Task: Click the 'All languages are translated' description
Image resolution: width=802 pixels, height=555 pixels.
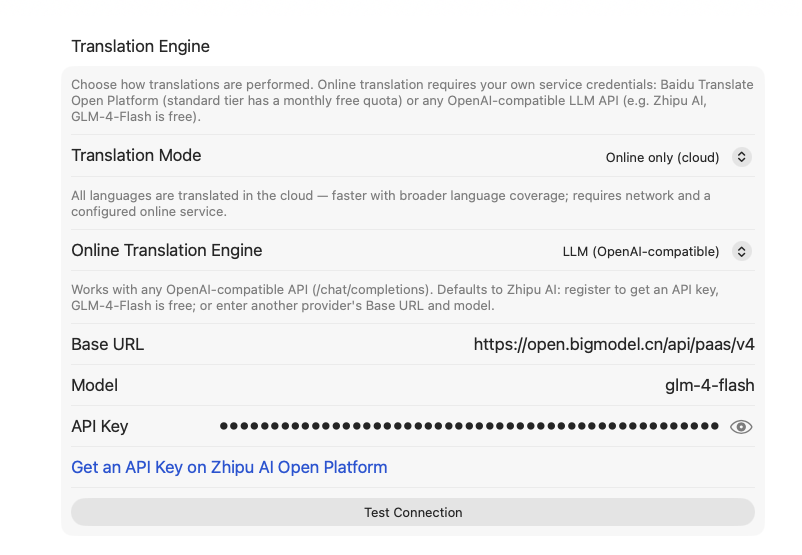Action: click(x=391, y=204)
